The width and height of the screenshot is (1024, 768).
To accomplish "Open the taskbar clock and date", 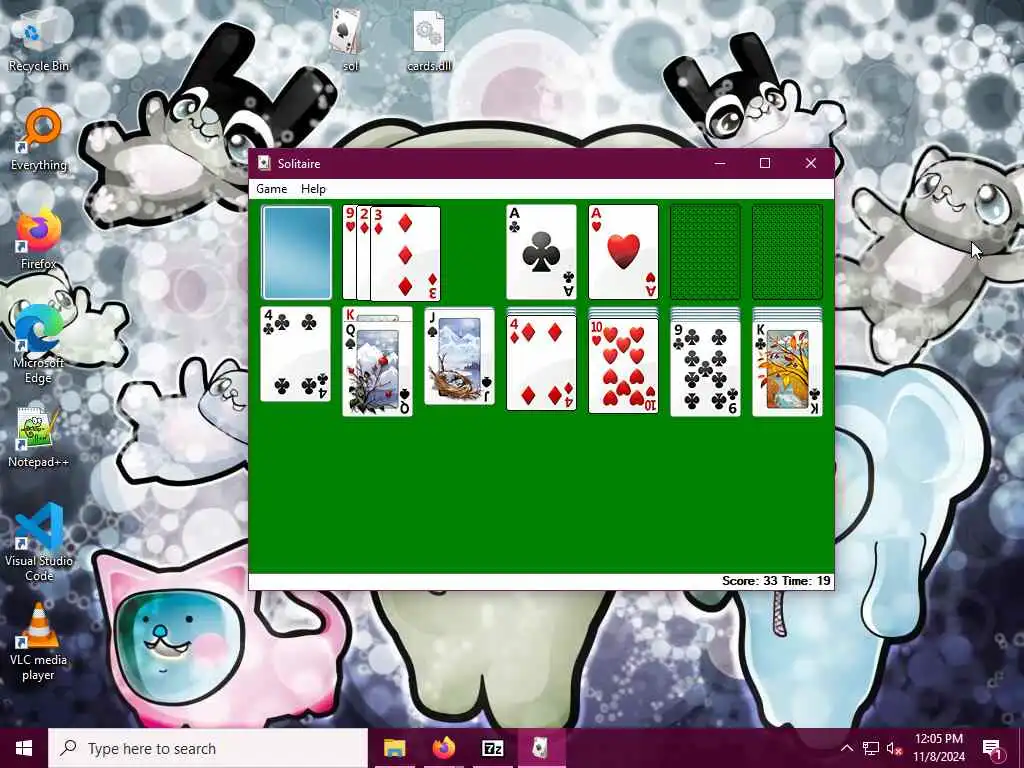I will click(x=938, y=748).
